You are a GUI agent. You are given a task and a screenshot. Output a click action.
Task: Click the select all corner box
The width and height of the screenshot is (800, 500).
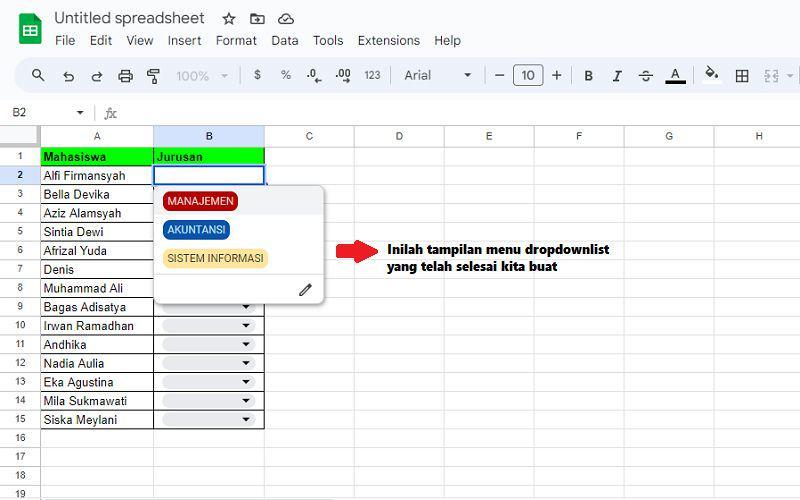(x=19, y=136)
